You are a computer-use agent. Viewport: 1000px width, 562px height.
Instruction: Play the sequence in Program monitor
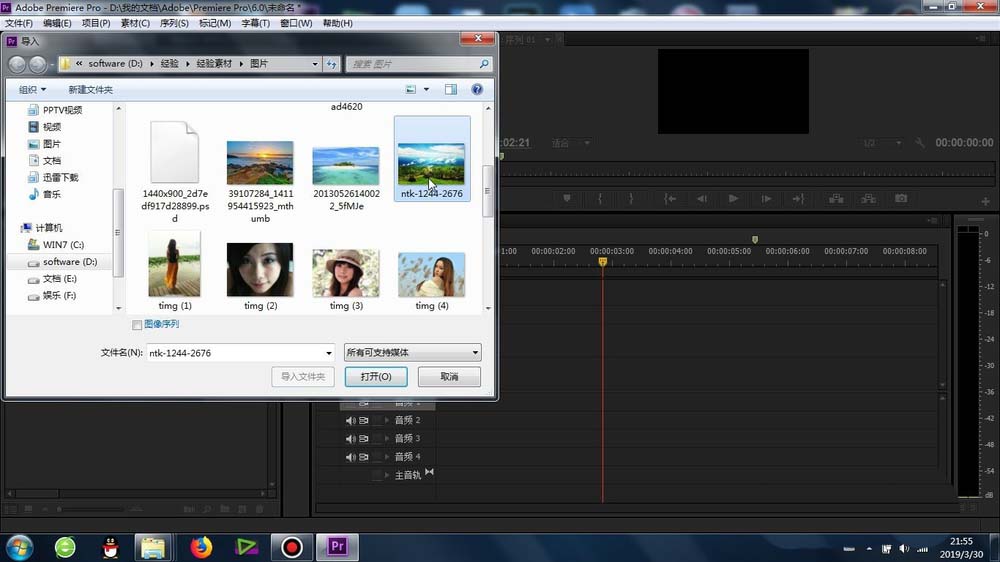733,198
